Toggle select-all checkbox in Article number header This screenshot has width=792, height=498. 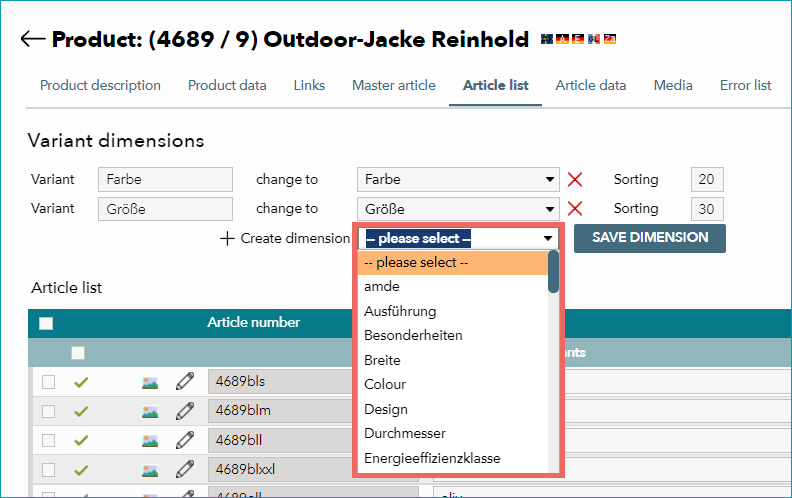tap(46, 323)
